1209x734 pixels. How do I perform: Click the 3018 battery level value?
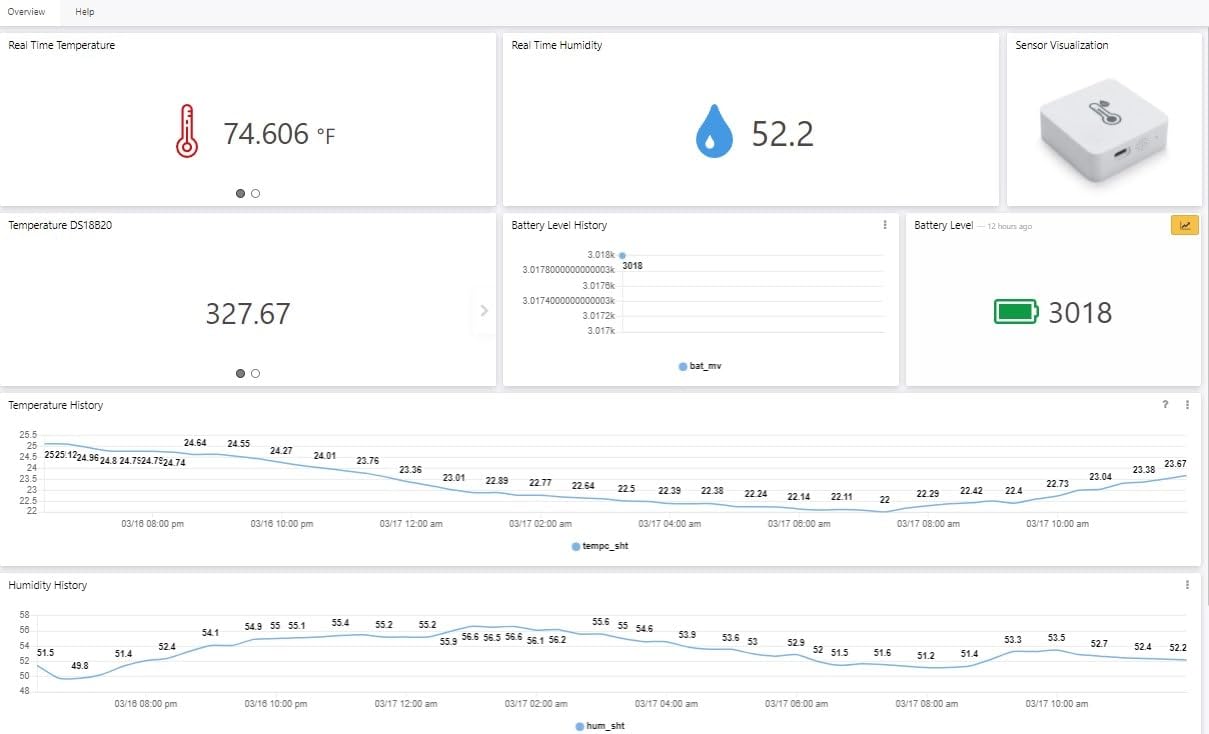(x=1080, y=313)
